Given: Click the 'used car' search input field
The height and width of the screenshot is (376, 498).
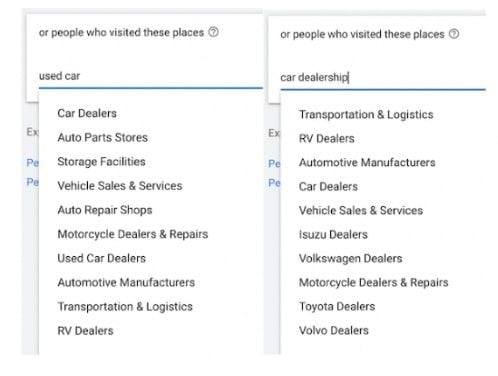Looking at the screenshot, I should (x=151, y=76).
